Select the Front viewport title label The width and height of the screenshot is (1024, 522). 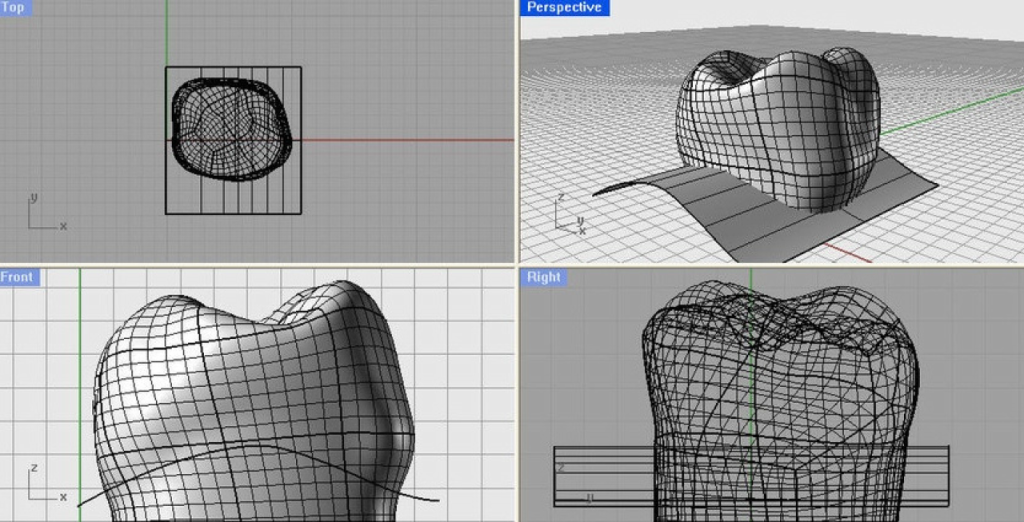[x=19, y=277]
